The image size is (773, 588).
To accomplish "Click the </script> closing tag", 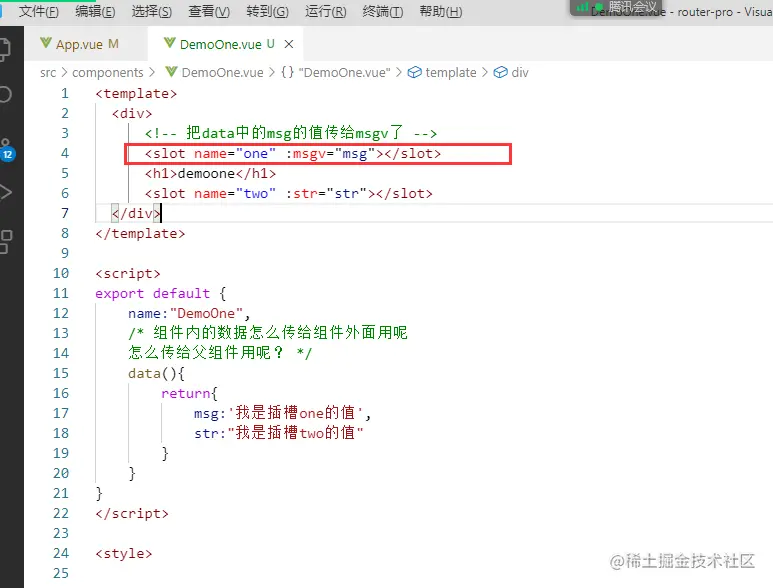I will (x=132, y=514).
